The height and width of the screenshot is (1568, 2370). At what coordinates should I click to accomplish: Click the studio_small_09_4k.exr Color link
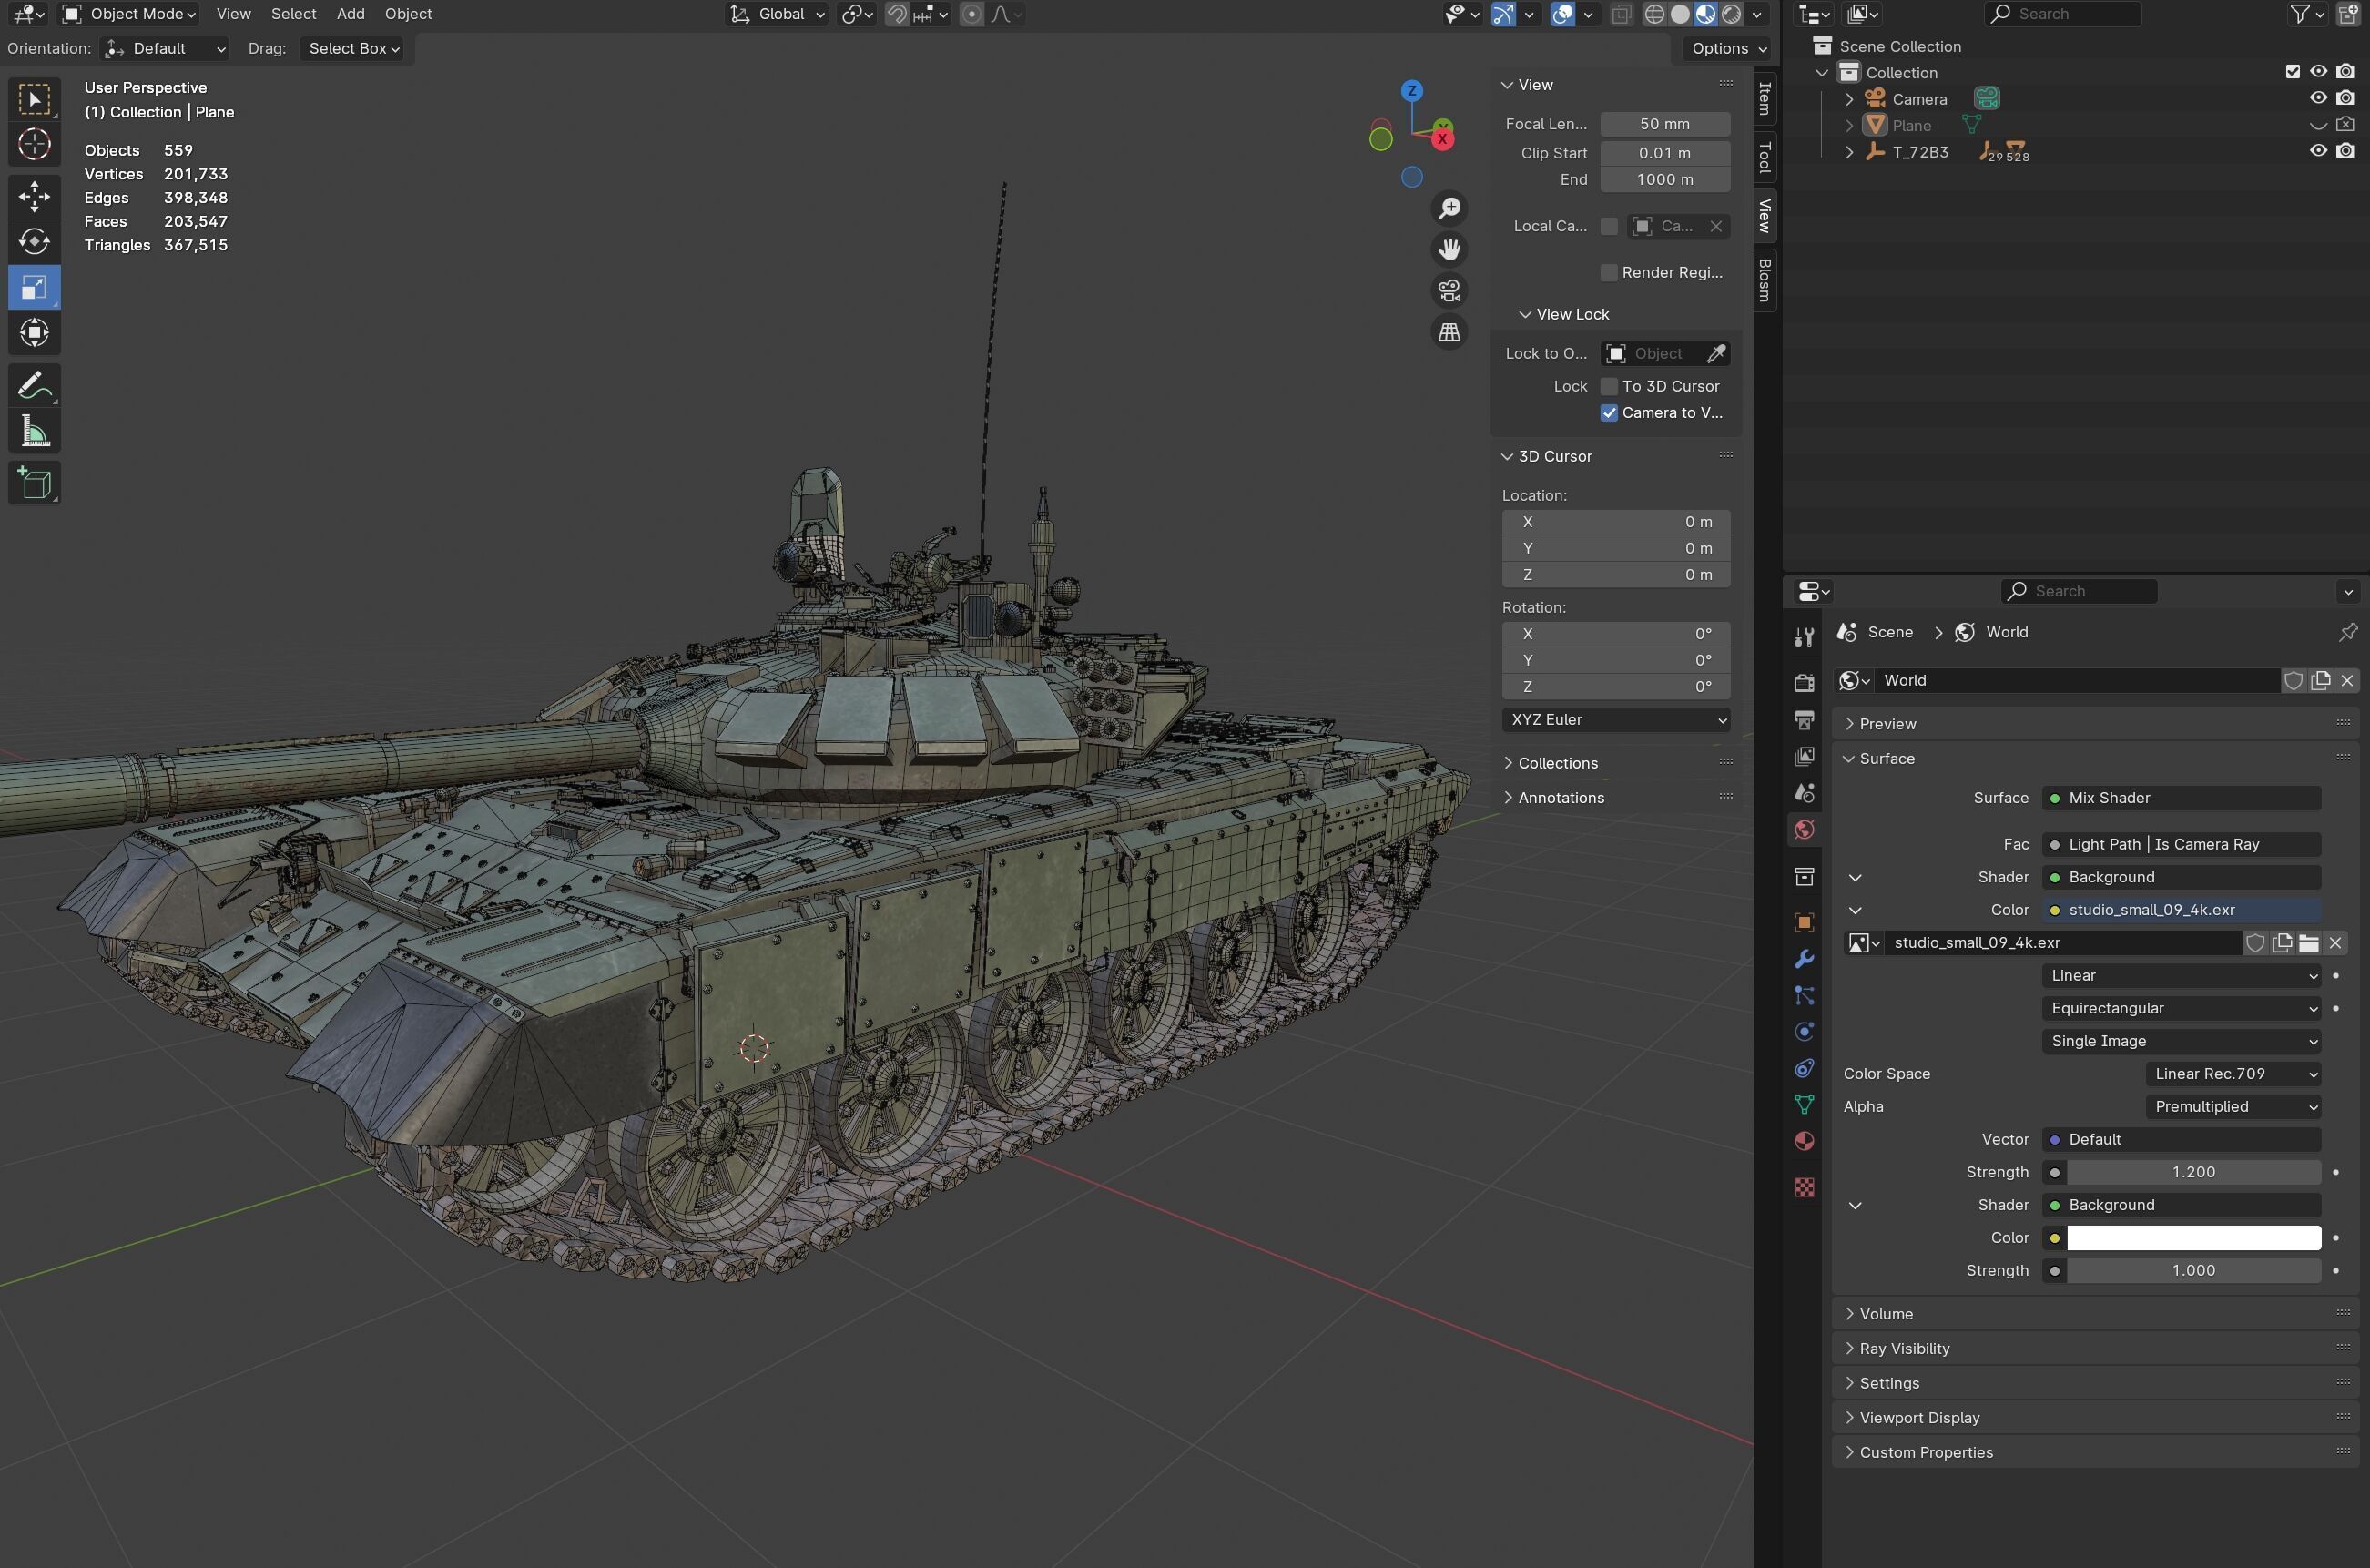pyautogui.click(x=2181, y=910)
